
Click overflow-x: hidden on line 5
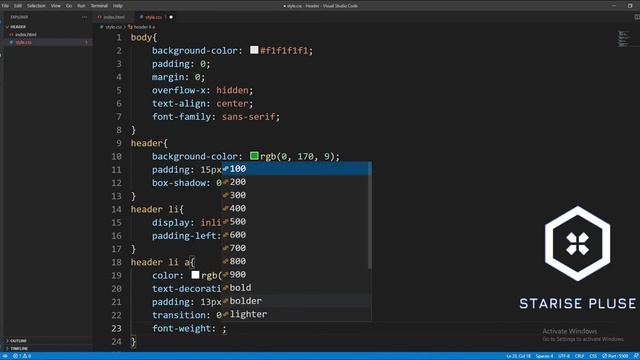[202, 90]
